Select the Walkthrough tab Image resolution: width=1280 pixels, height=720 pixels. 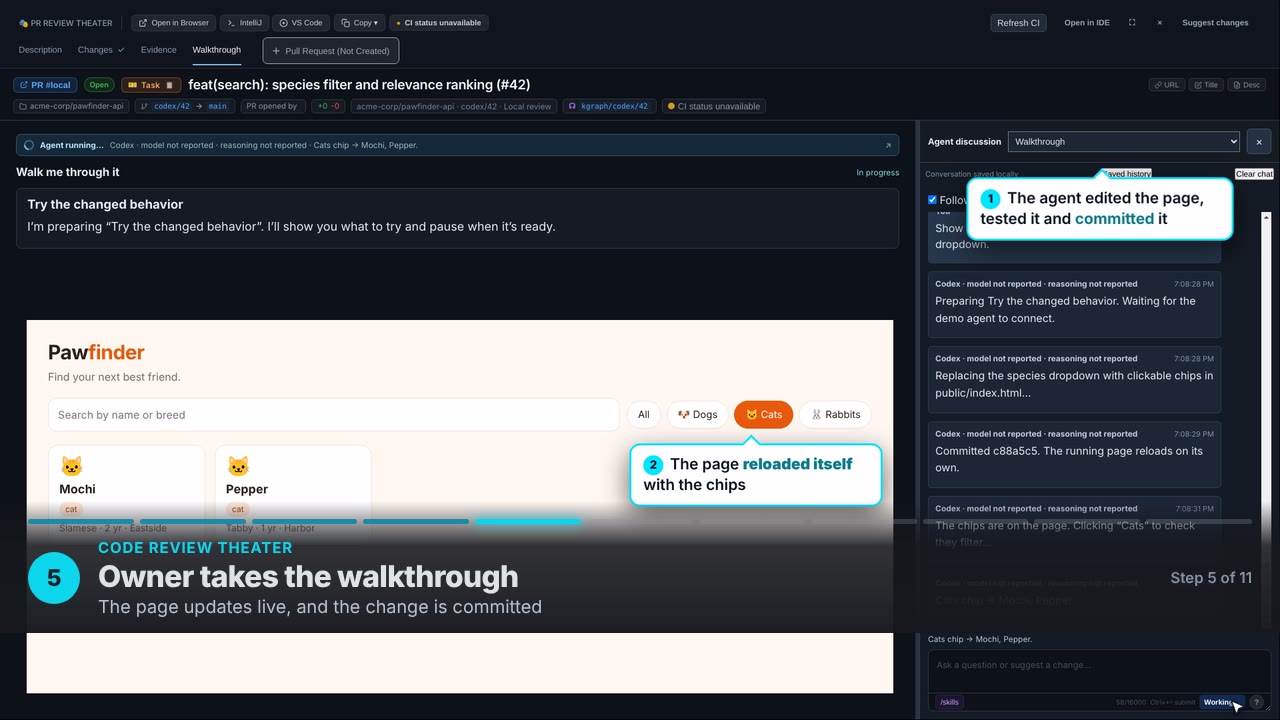pos(217,50)
